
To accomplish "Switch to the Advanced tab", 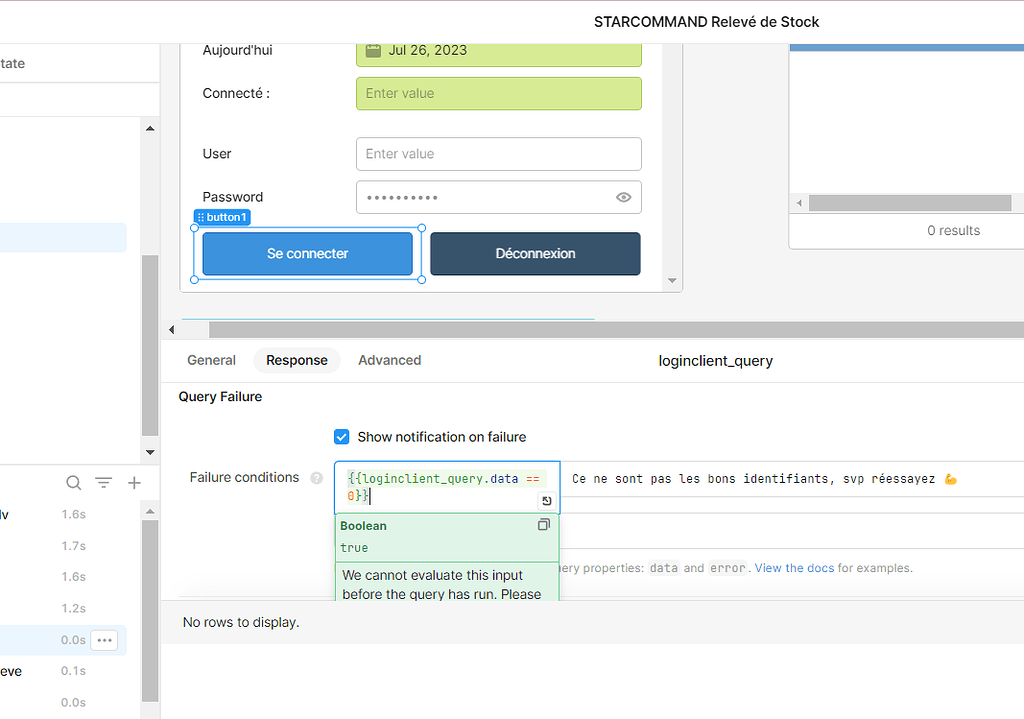I will tap(389, 360).
